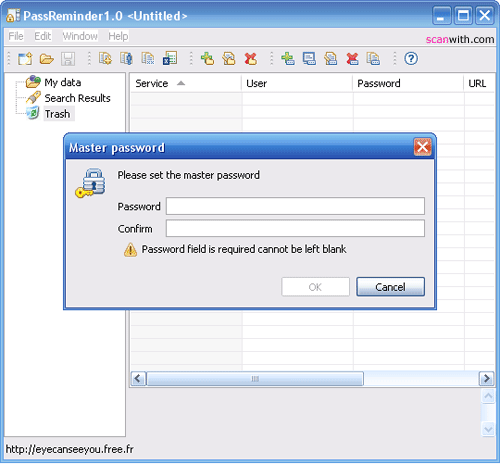The image size is (500, 464).
Task: Click the greyed floppy-disk Save icon
Action: coord(68,59)
